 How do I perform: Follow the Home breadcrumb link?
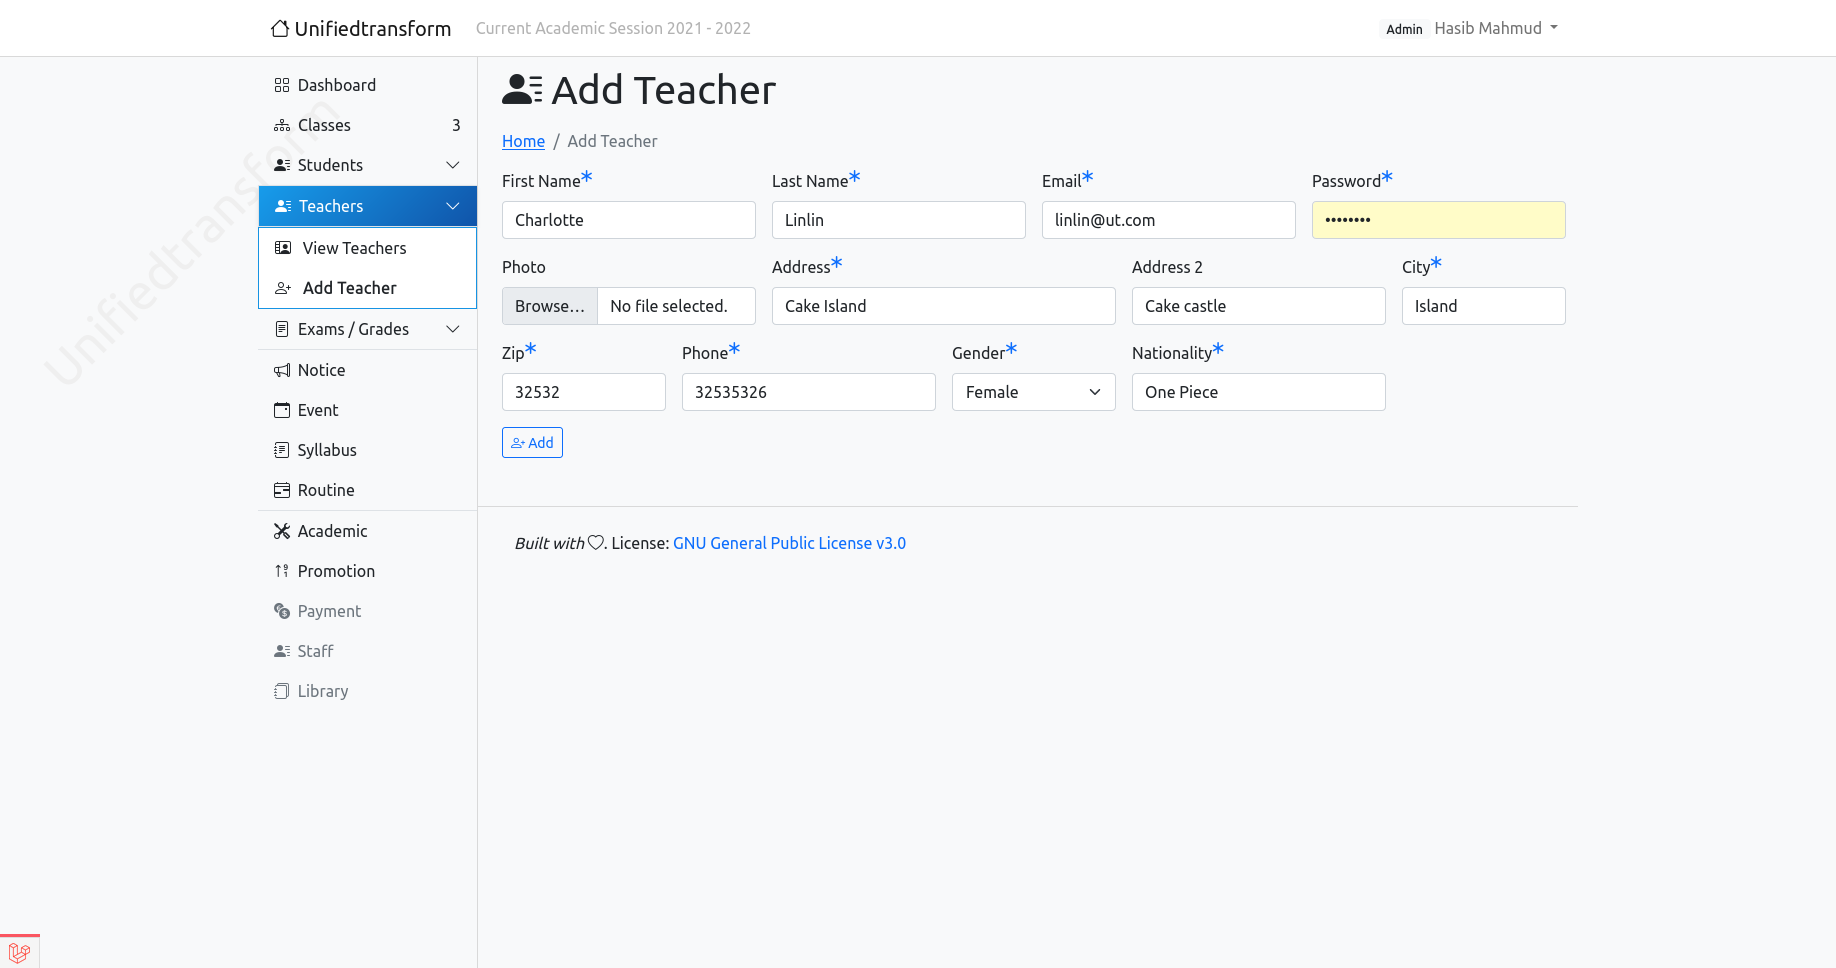(523, 141)
